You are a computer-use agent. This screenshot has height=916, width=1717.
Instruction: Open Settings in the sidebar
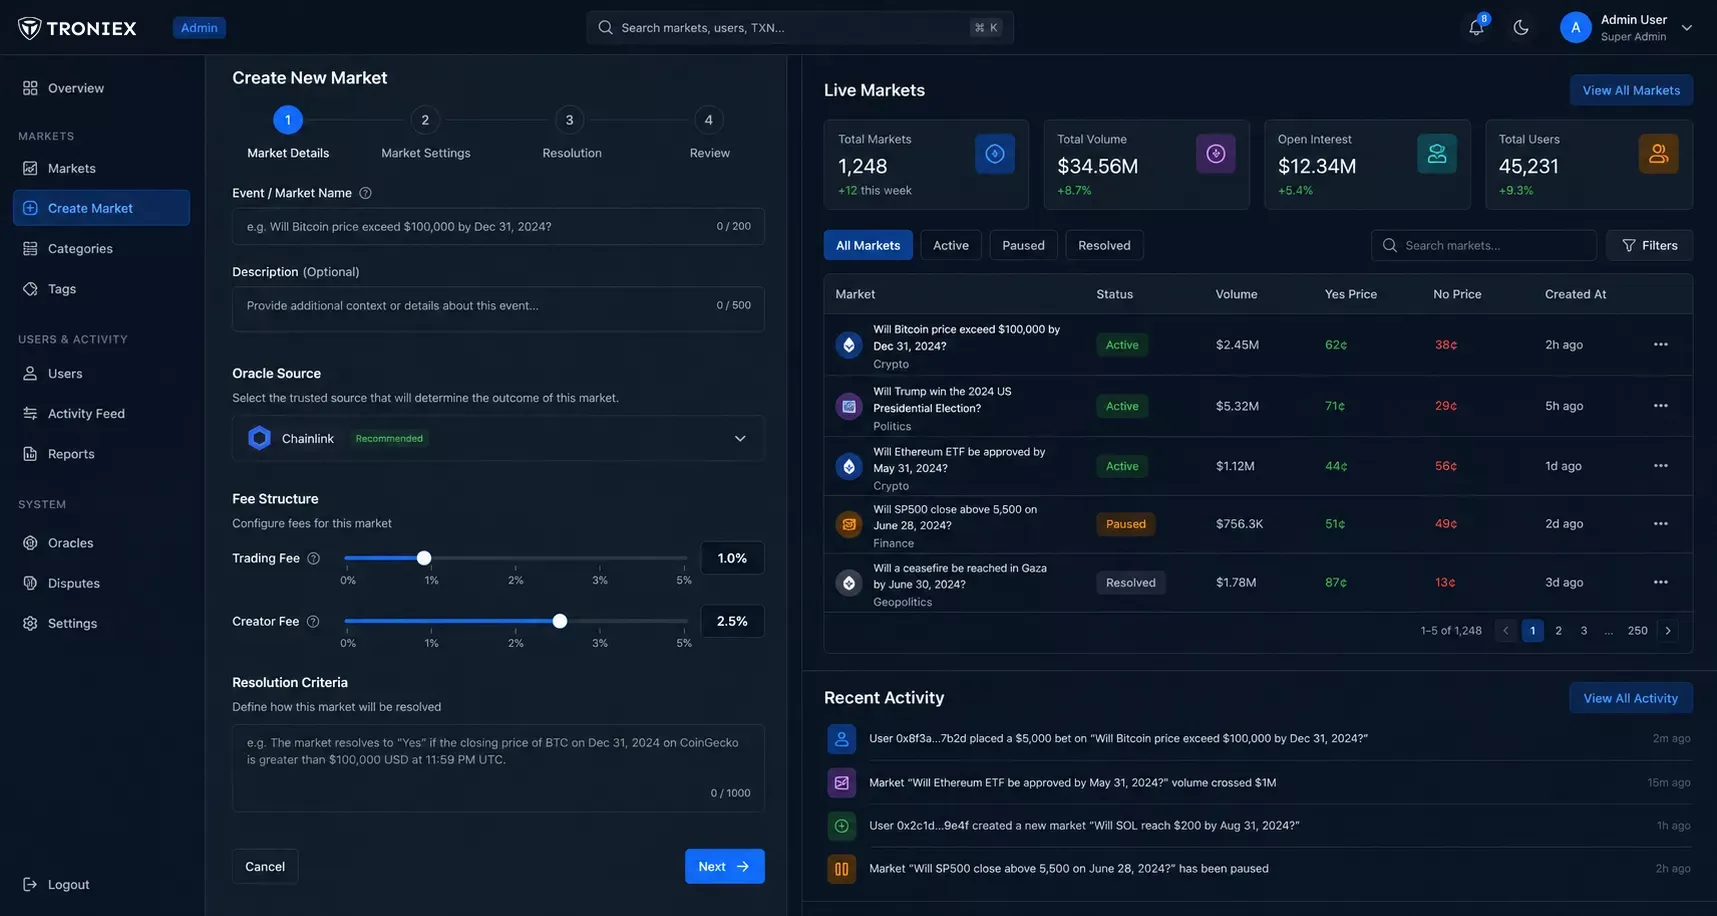coord(101,623)
